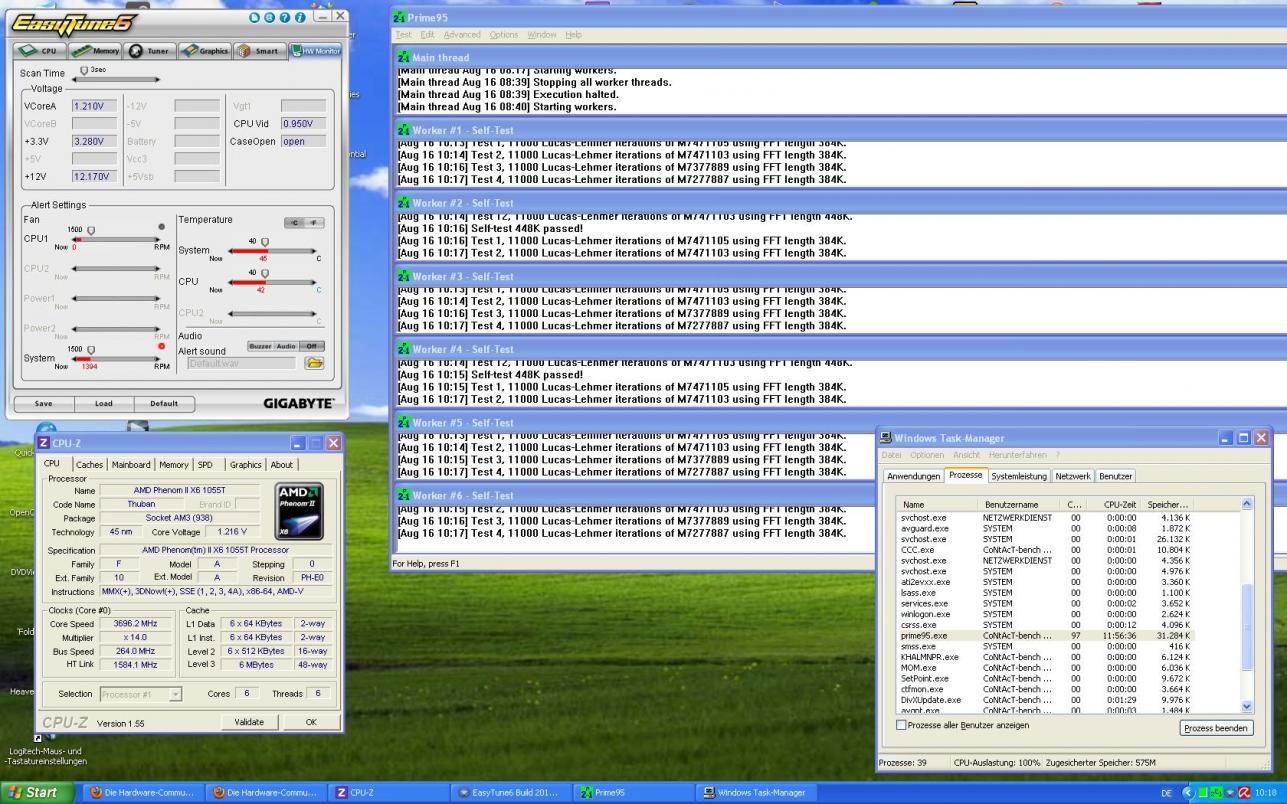Open the Memory tab in EasyTune6

click(x=95, y=51)
